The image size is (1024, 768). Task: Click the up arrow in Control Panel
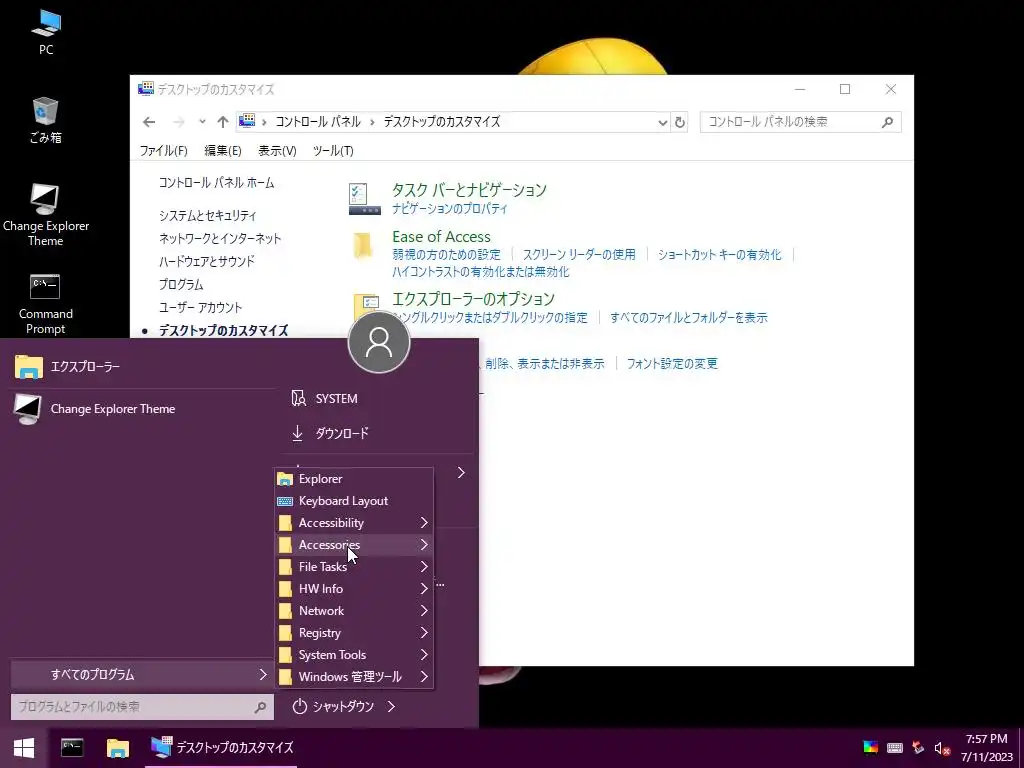click(223, 122)
